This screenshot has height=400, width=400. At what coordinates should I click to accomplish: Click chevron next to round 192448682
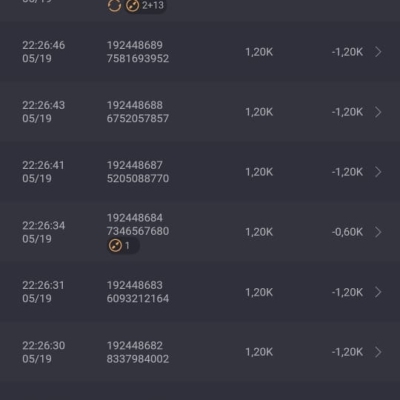(x=378, y=352)
